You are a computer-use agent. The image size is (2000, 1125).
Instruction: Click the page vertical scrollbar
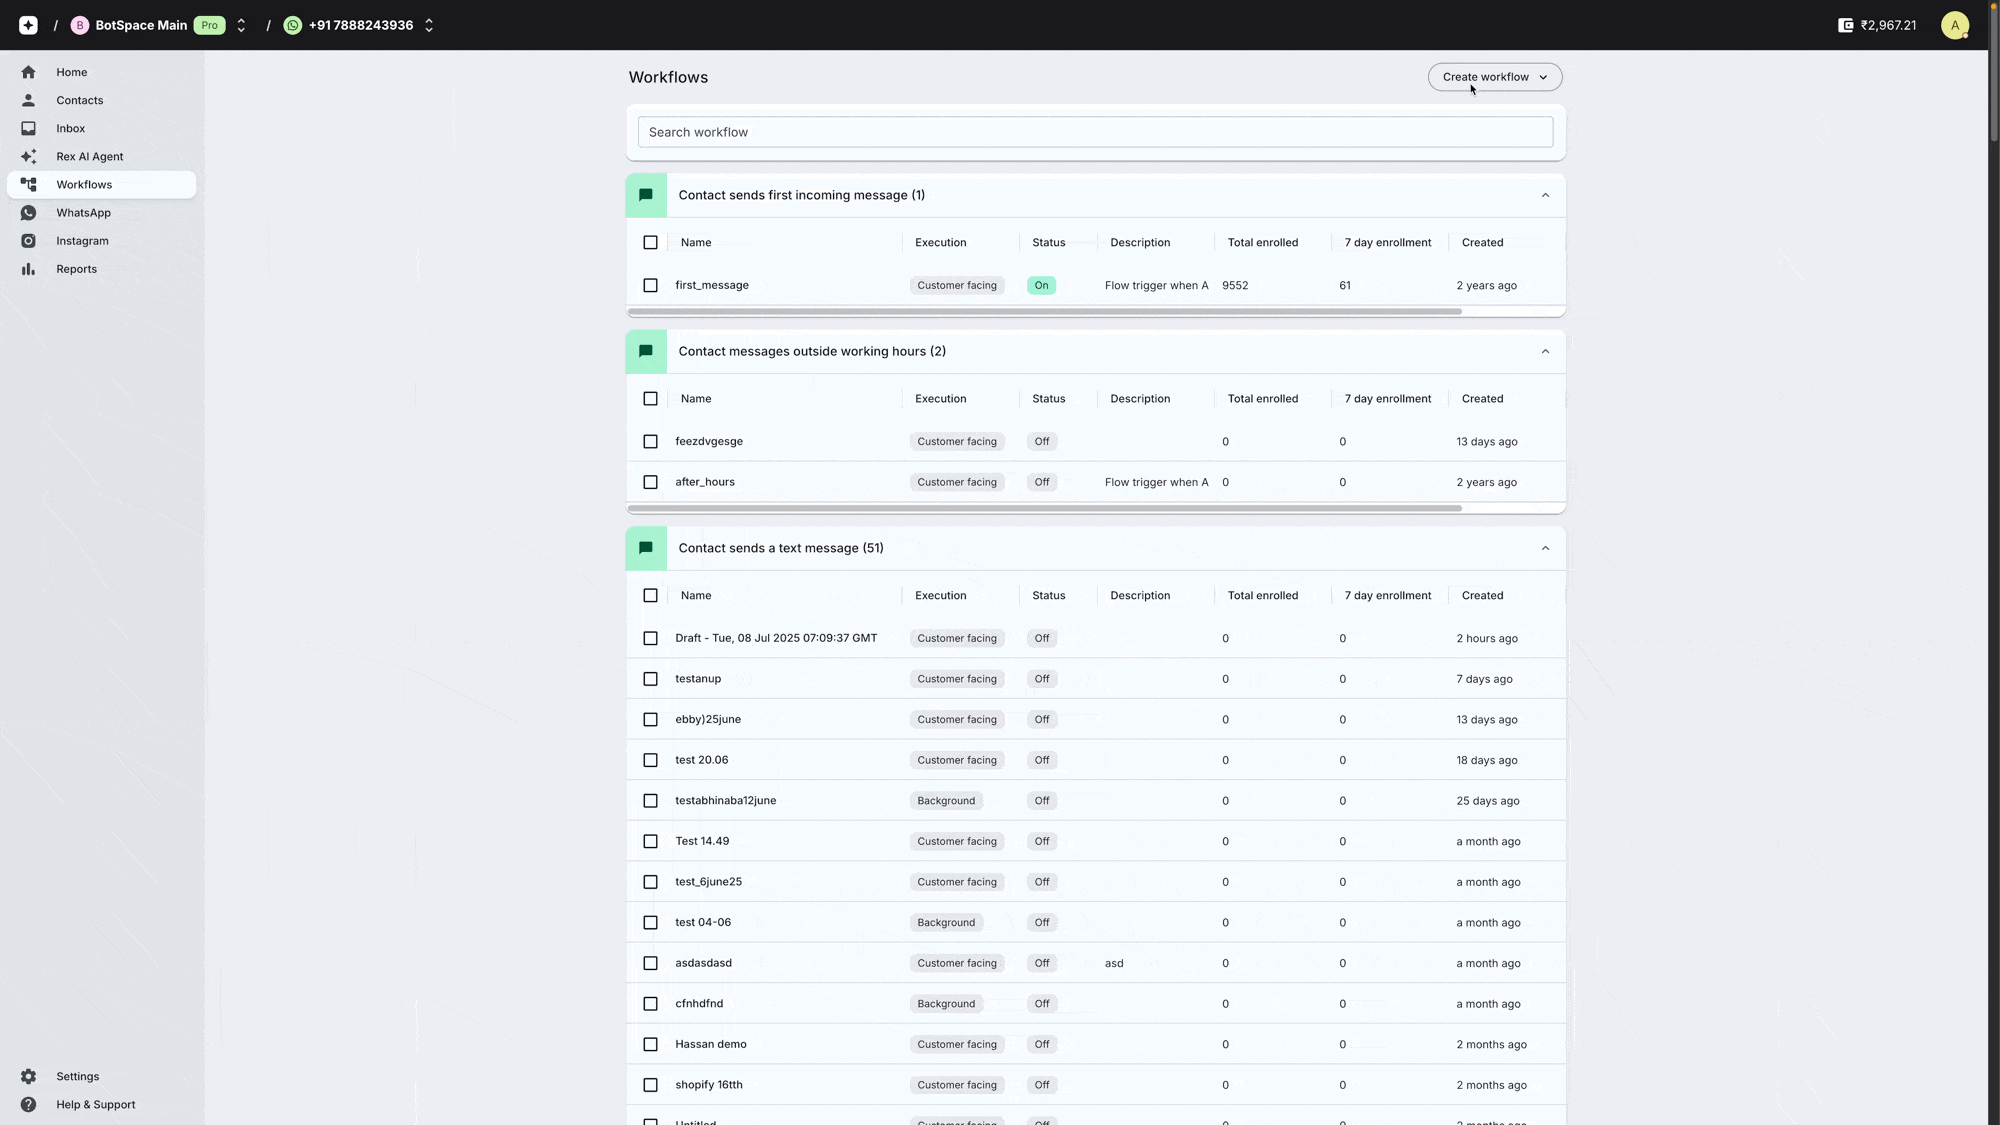[x=1994, y=75]
